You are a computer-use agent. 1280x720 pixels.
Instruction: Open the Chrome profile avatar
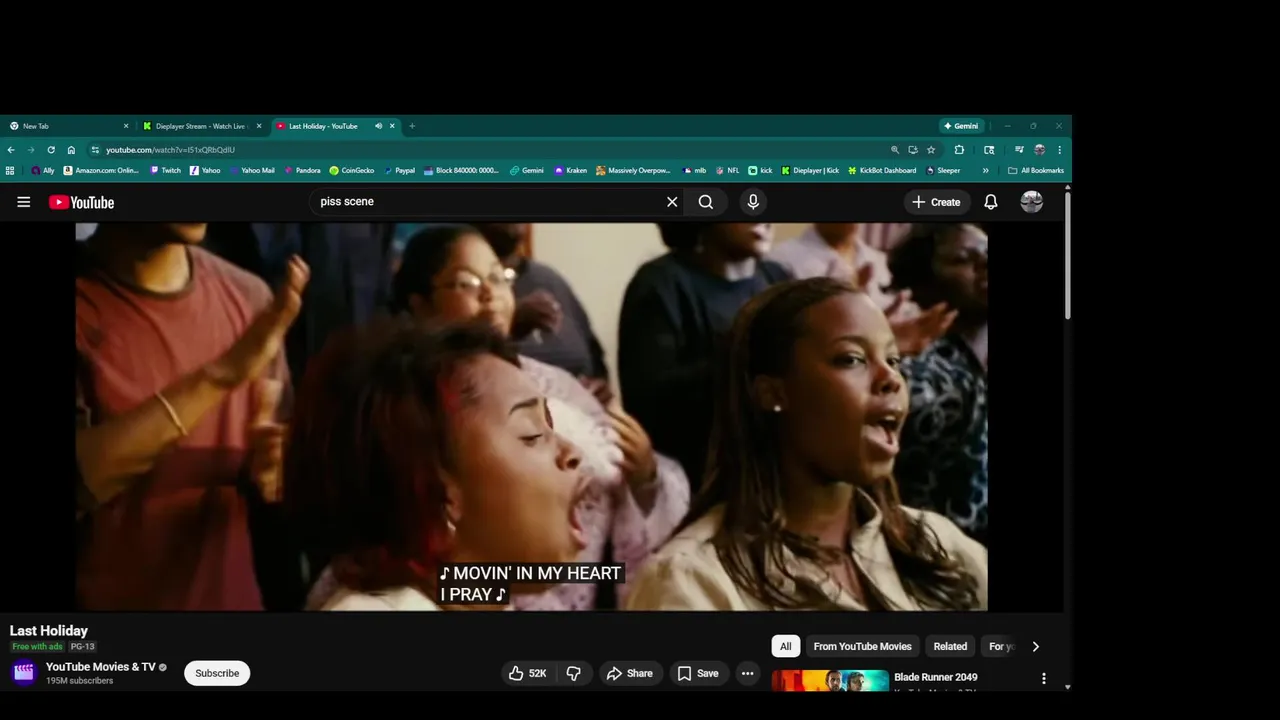[x=1040, y=150]
